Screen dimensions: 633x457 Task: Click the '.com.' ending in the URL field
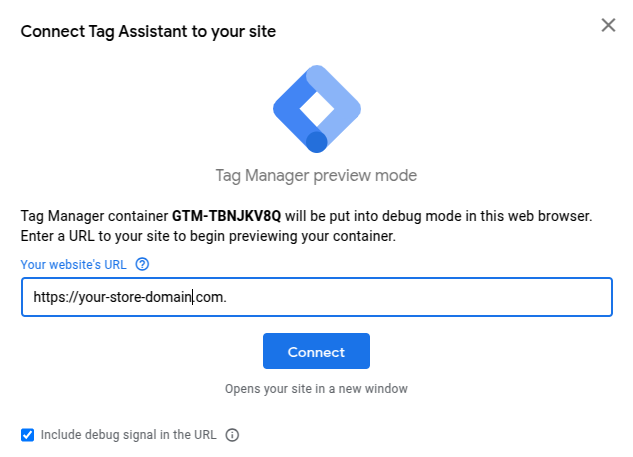pos(211,297)
